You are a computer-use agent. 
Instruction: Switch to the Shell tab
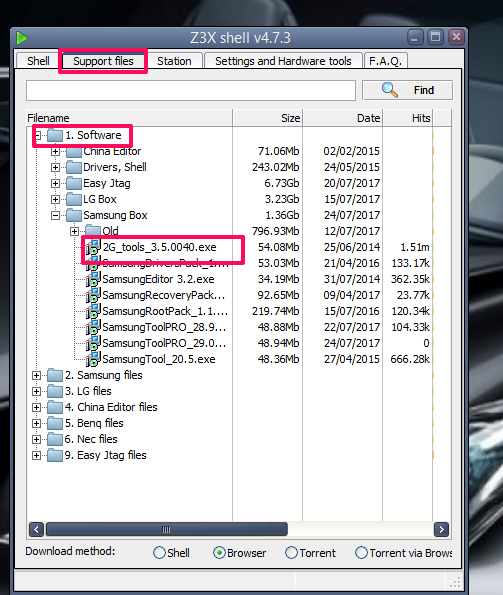pos(38,61)
